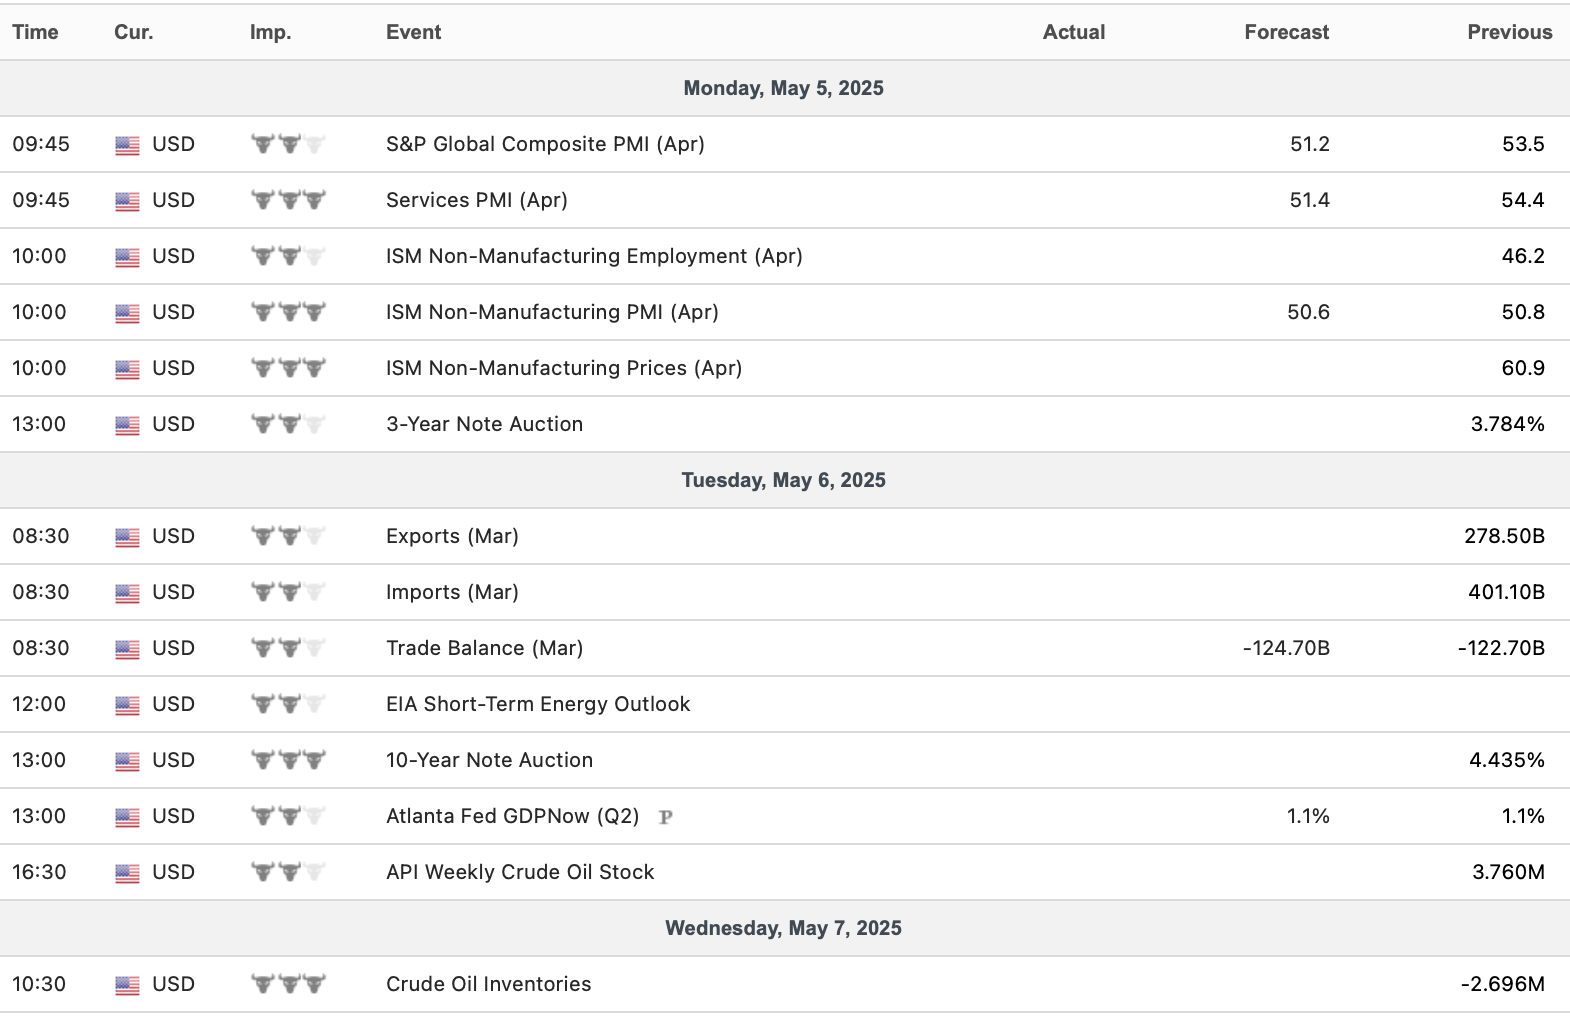Open the EIA Short-Term Energy Outlook event
The image size is (1570, 1018).
pyautogui.click(x=538, y=704)
